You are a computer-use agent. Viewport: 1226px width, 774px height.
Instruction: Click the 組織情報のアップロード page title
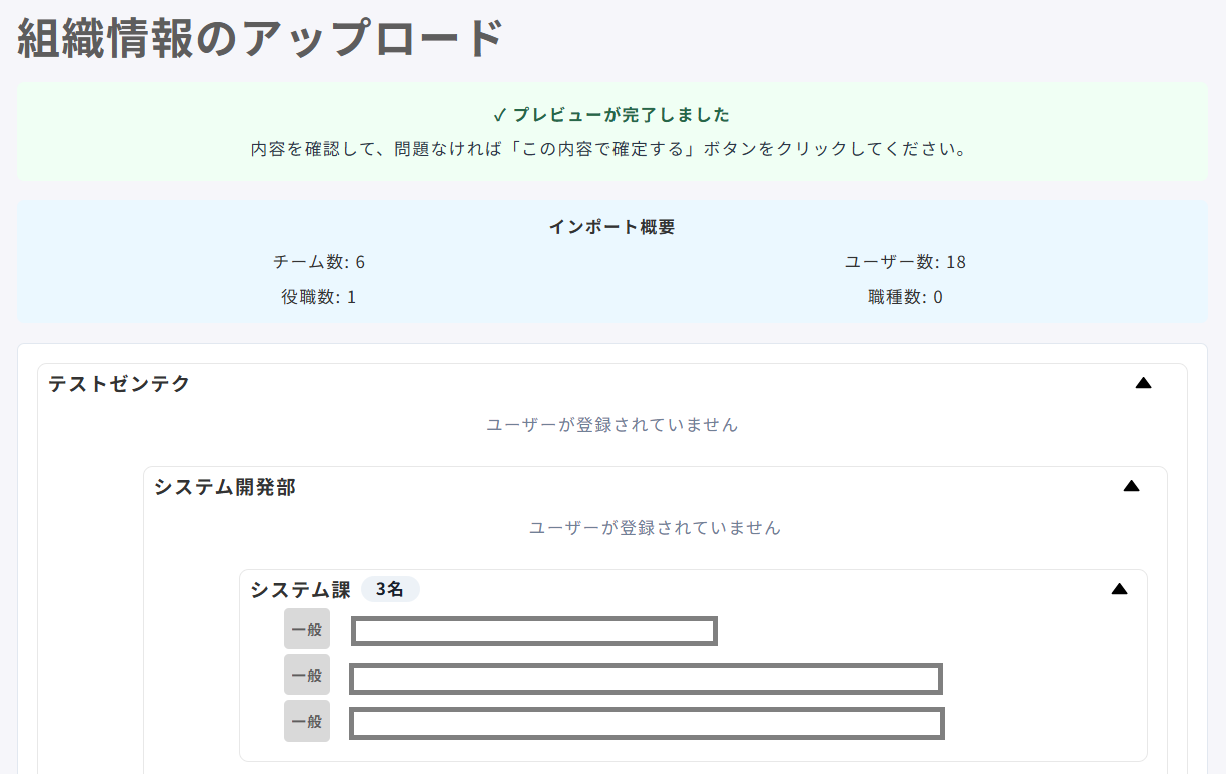coord(260,39)
